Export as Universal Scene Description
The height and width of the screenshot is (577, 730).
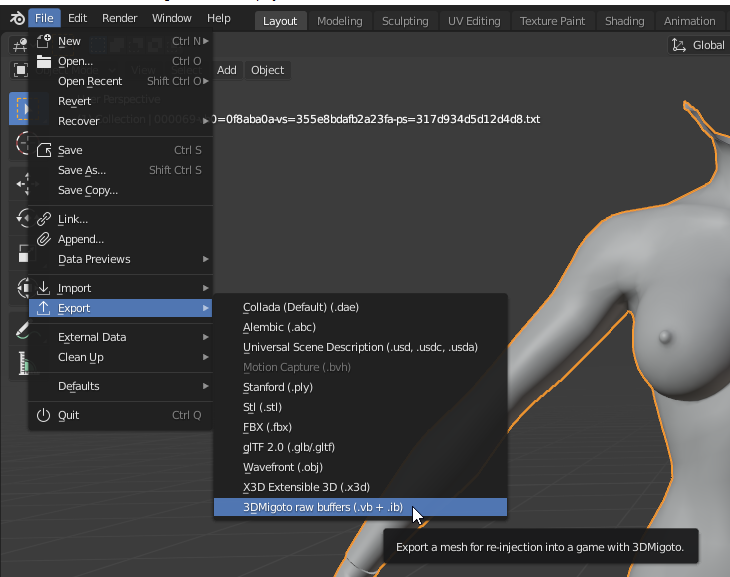click(x=360, y=347)
